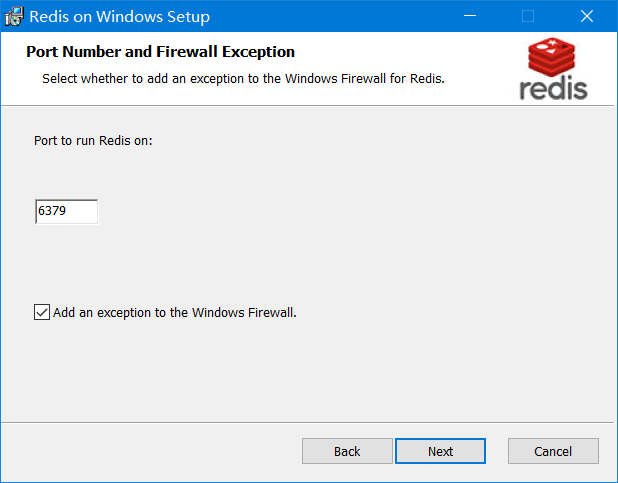
Task: Click the gray "redis" wordmark under the logo
Action: point(553,88)
